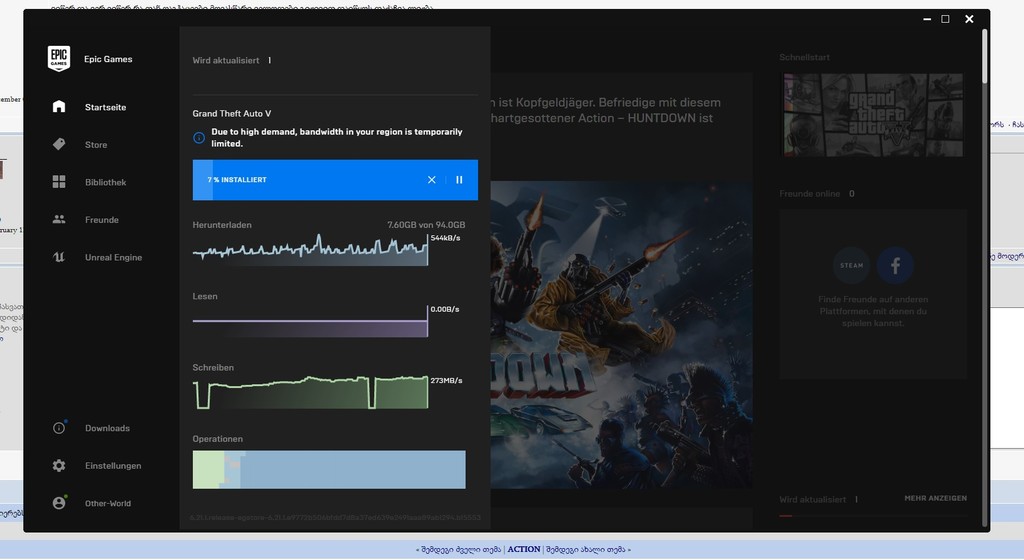Image resolution: width=1024 pixels, height=560 pixels.
Task: Click the MEHR ANZEIGEN link
Action: (x=935, y=498)
